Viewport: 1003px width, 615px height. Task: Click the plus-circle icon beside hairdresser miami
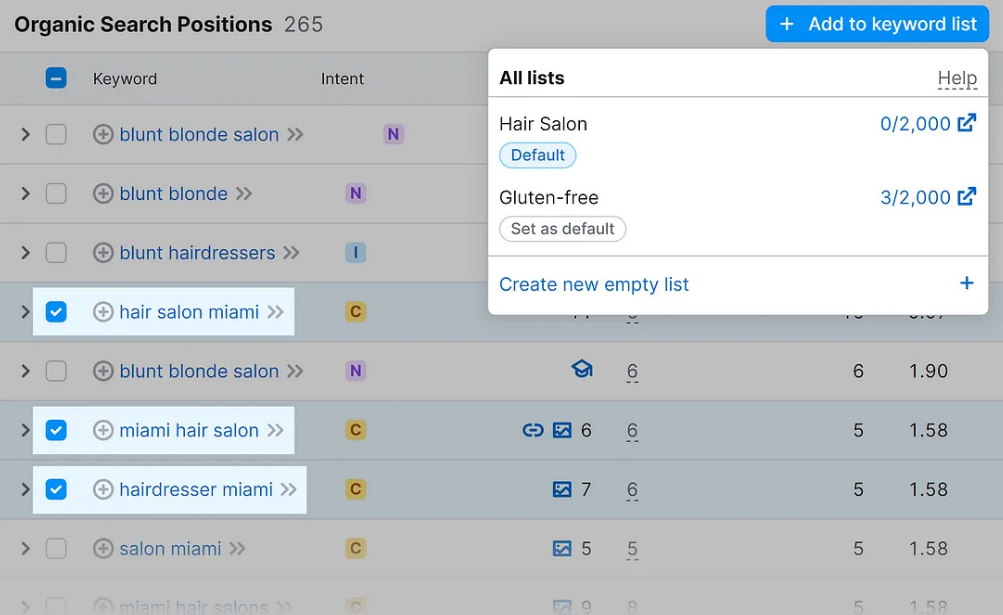coord(103,490)
